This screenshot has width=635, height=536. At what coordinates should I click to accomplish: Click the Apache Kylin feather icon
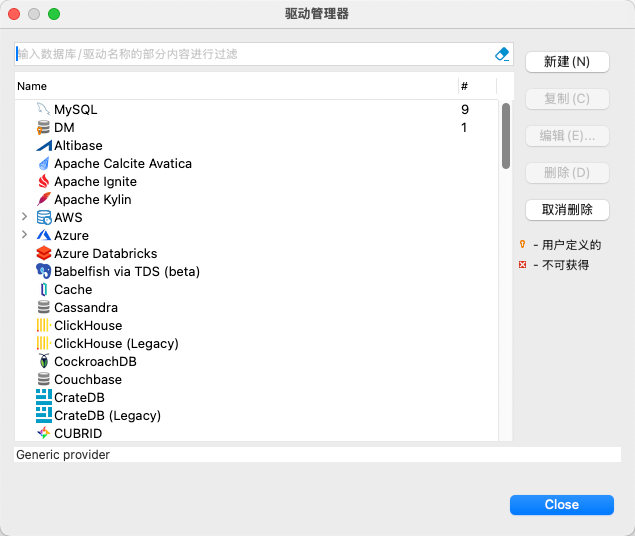[43, 199]
